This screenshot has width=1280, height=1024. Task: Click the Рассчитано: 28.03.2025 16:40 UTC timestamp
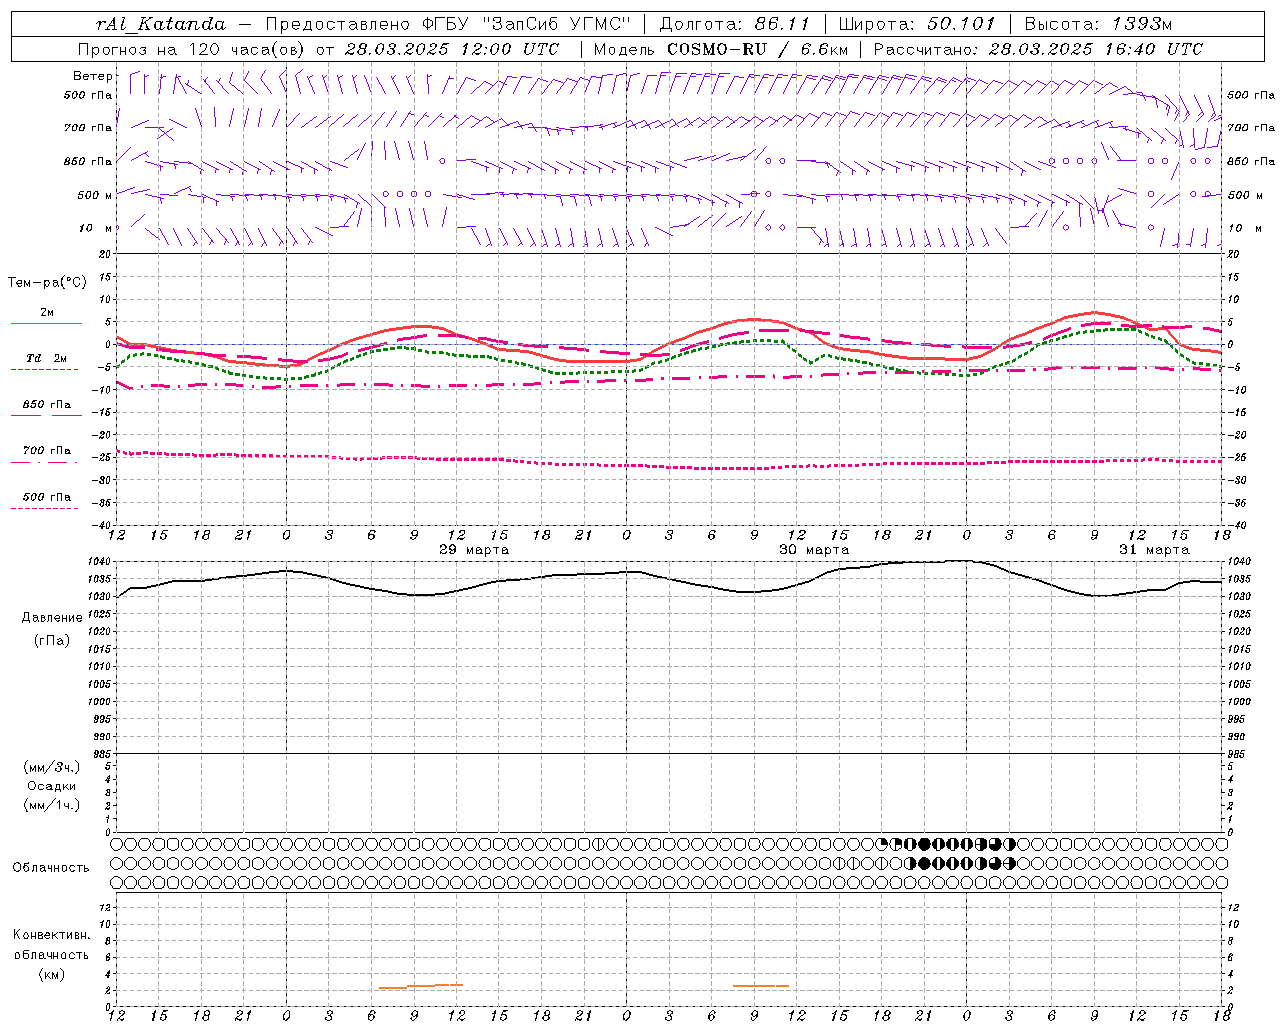click(1038, 49)
